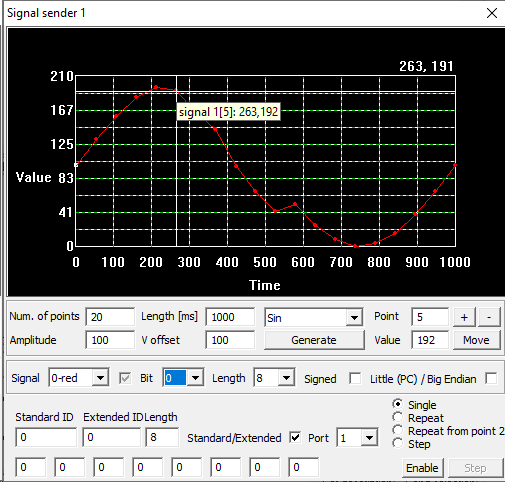Click the curve point near time 580
Viewport: 505px width, 482px height.
point(295,204)
